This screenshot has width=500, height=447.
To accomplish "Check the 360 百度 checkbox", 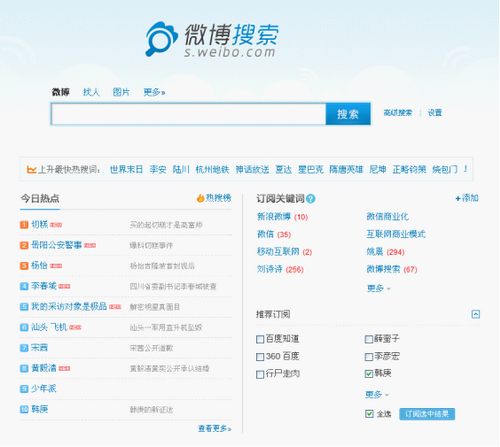I will (x=260, y=357).
